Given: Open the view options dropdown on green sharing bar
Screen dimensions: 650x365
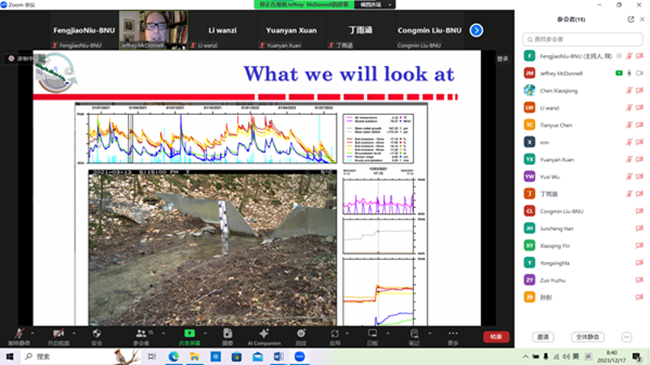Looking at the screenshot, I should (375, 5).
